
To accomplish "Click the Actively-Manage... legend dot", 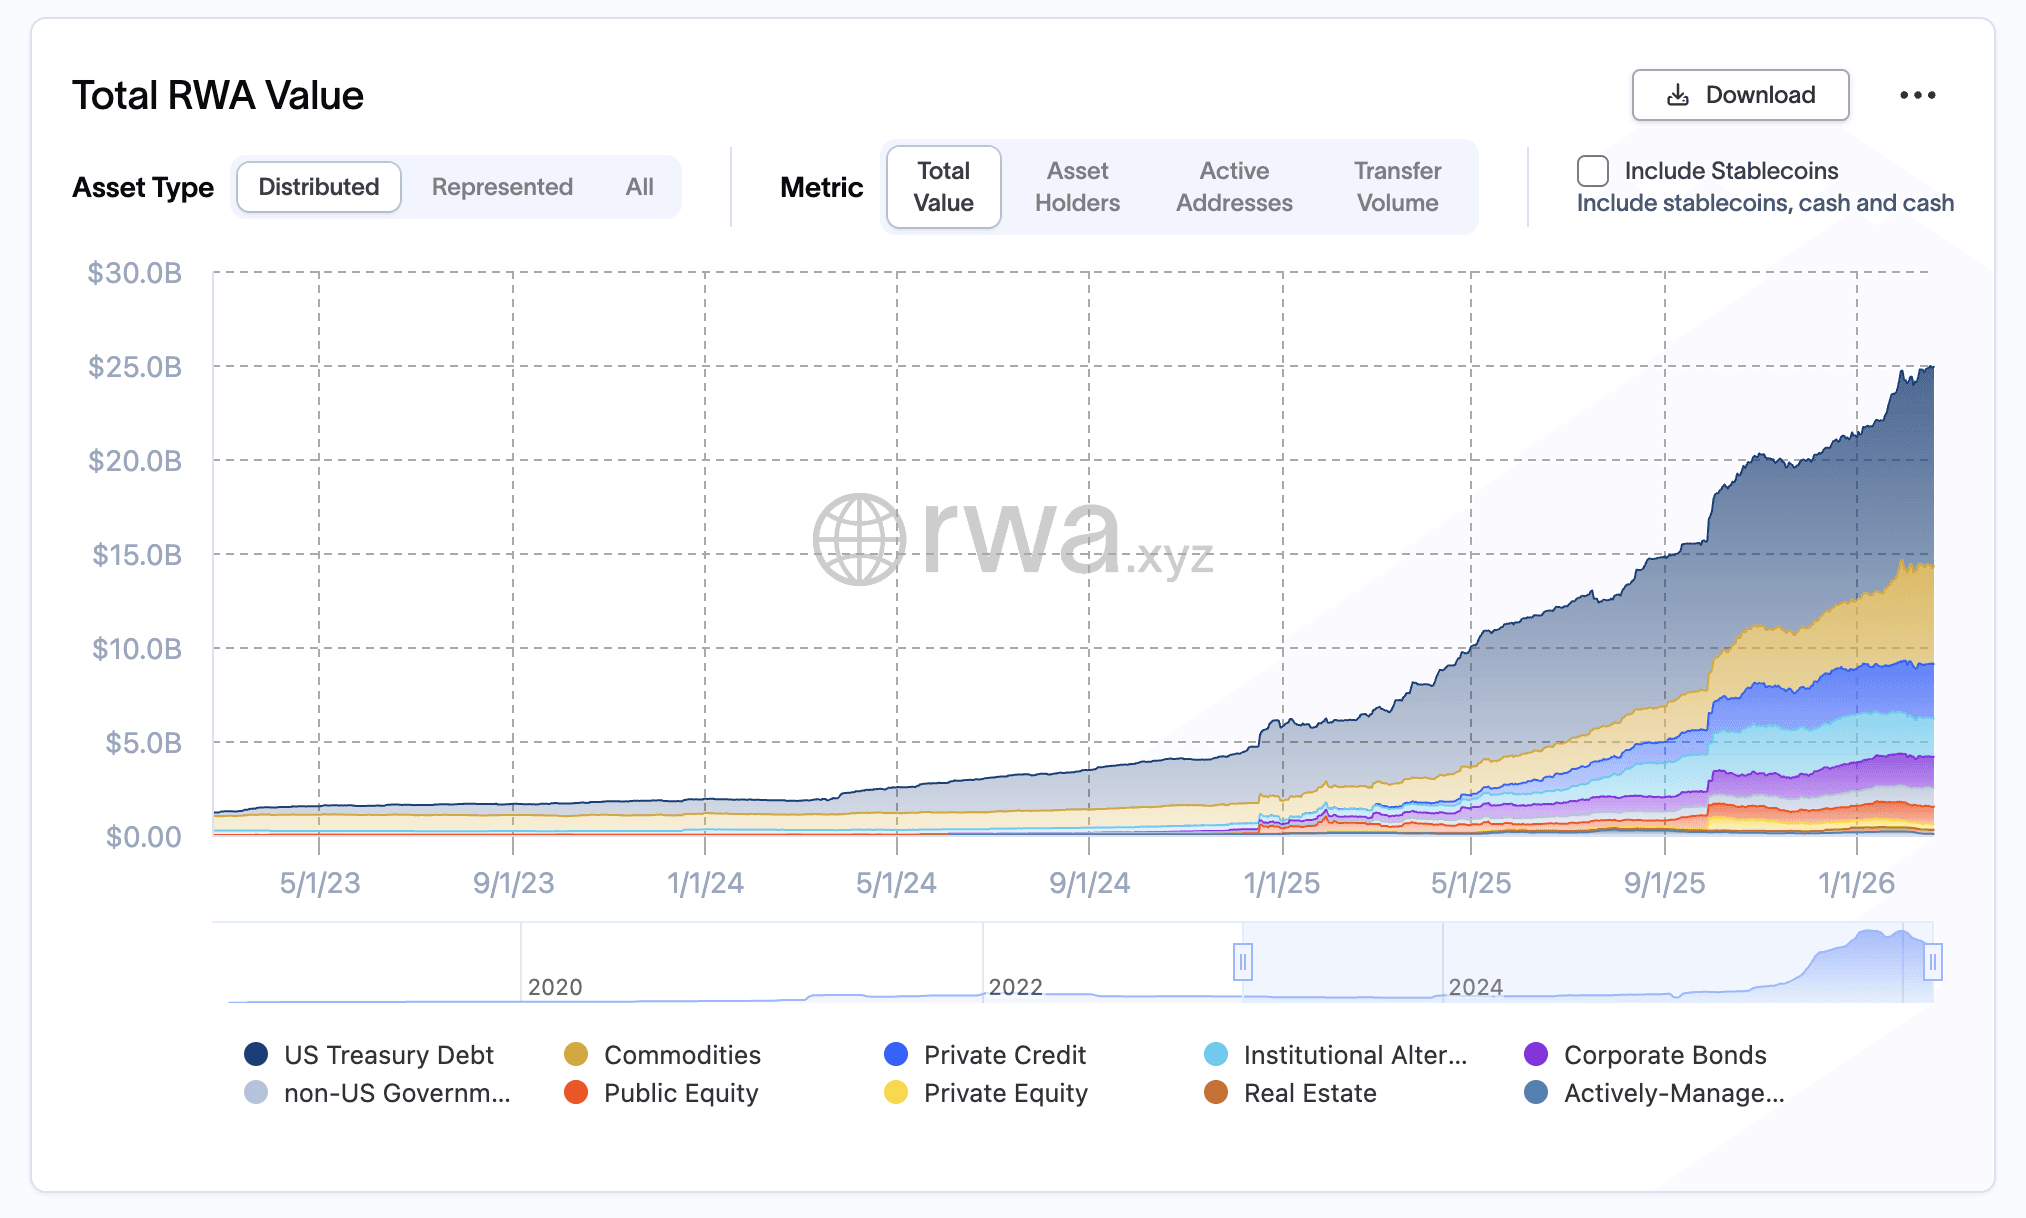I will [x=1536, y=1092].
